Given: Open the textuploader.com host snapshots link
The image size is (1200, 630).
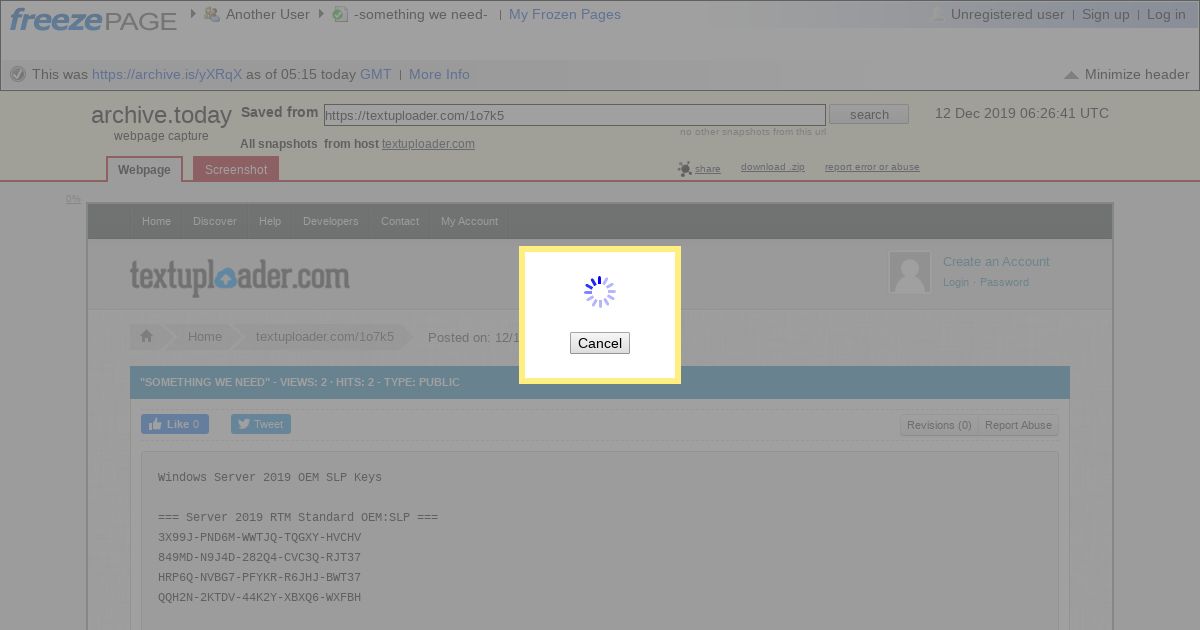Looking at the screenshot, I should (428, 144).
